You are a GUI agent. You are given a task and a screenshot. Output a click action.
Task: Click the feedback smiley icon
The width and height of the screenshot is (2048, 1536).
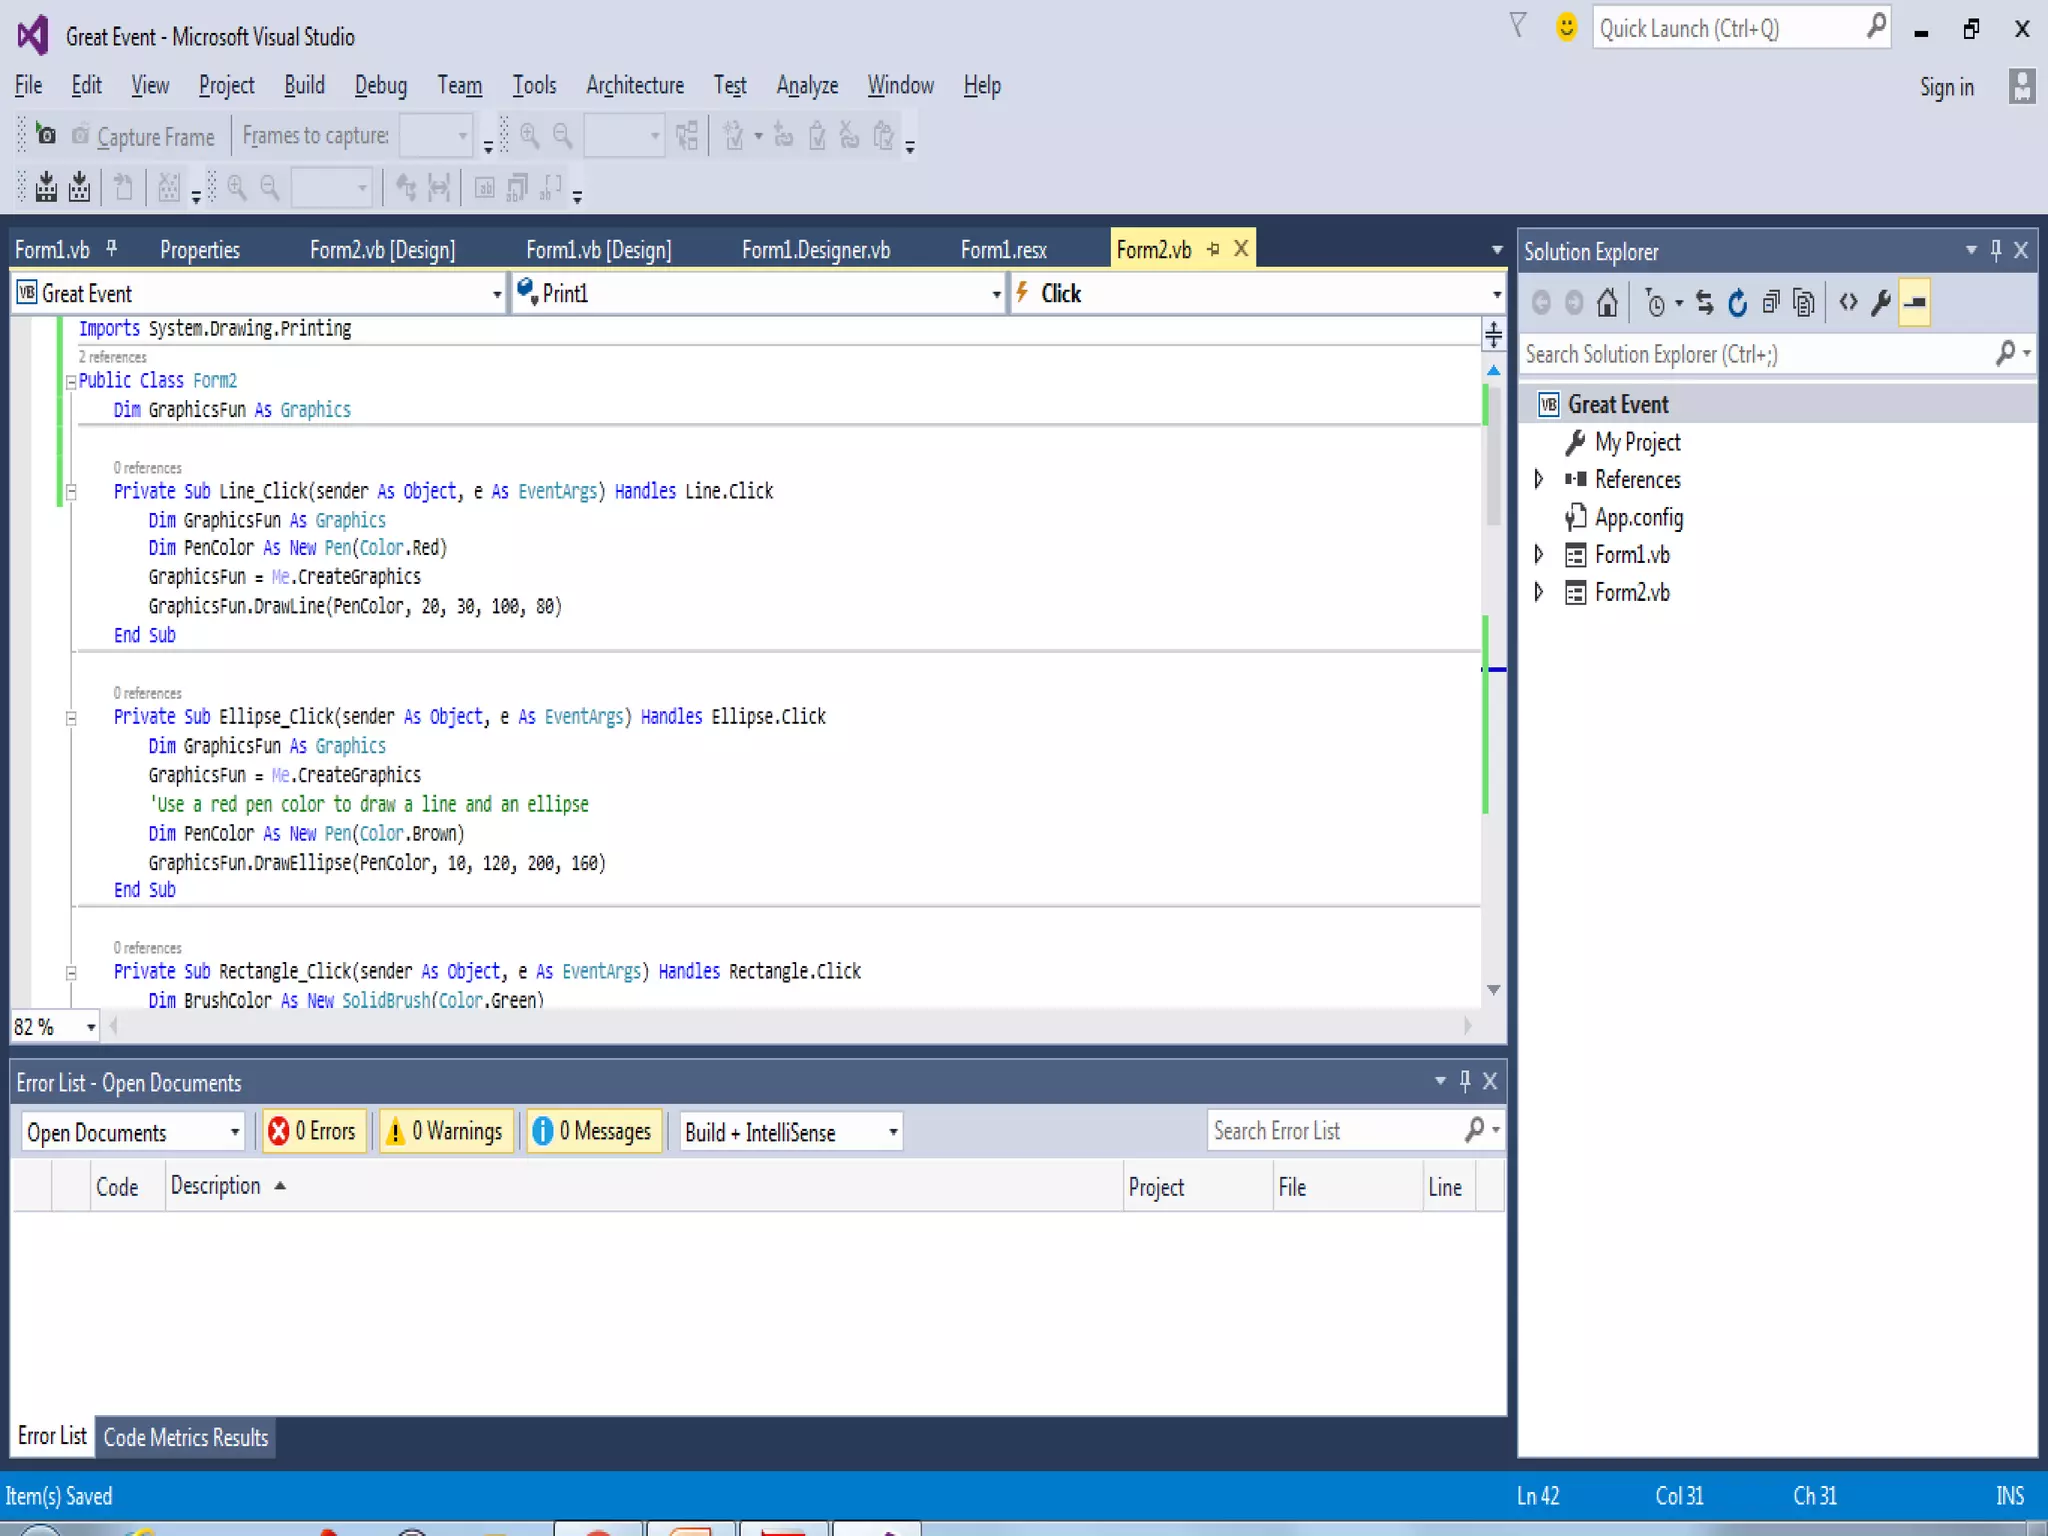point(1566,27)
